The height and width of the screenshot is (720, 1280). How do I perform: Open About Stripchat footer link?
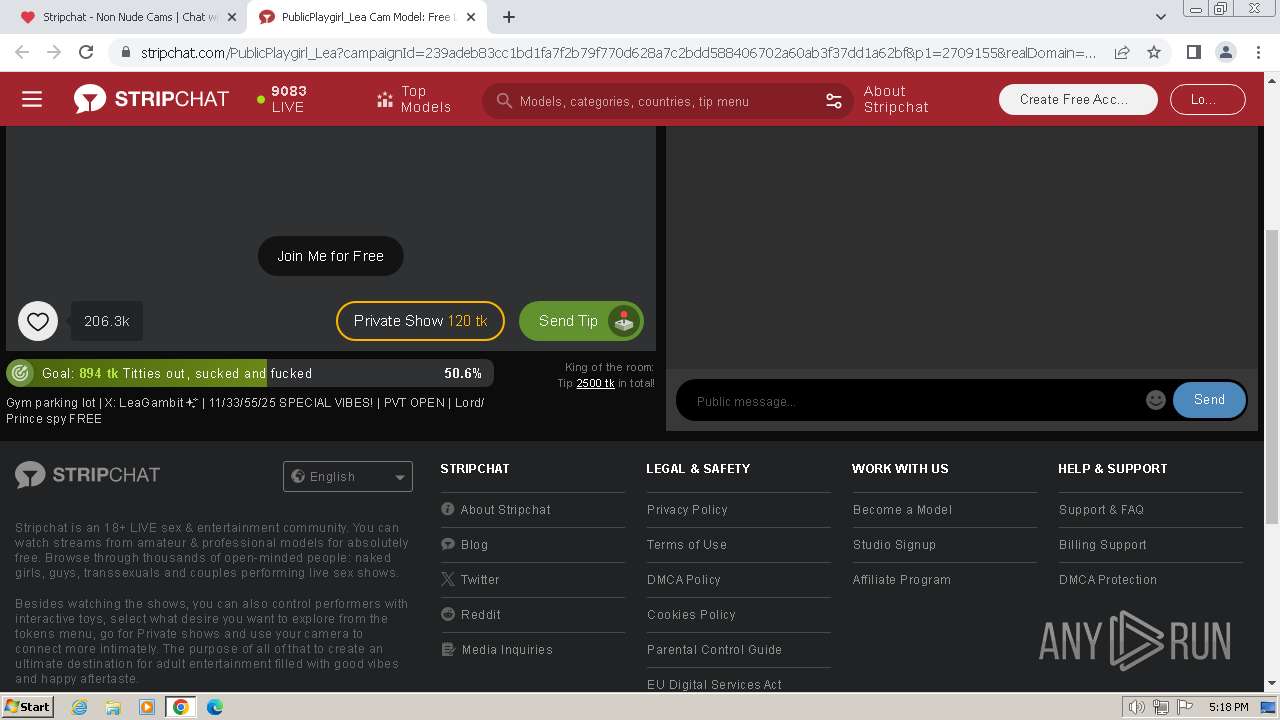pos(505,509)
